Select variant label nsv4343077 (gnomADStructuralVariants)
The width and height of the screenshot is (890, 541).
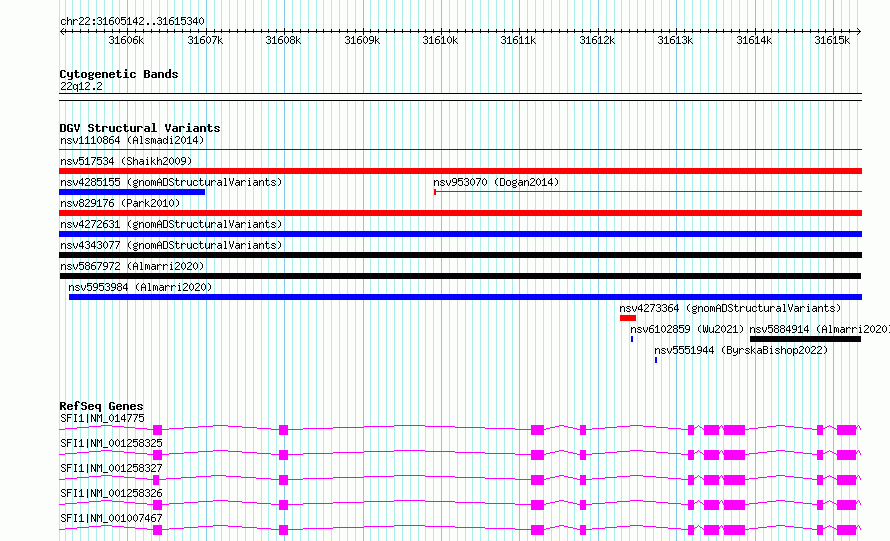(171, 245)
